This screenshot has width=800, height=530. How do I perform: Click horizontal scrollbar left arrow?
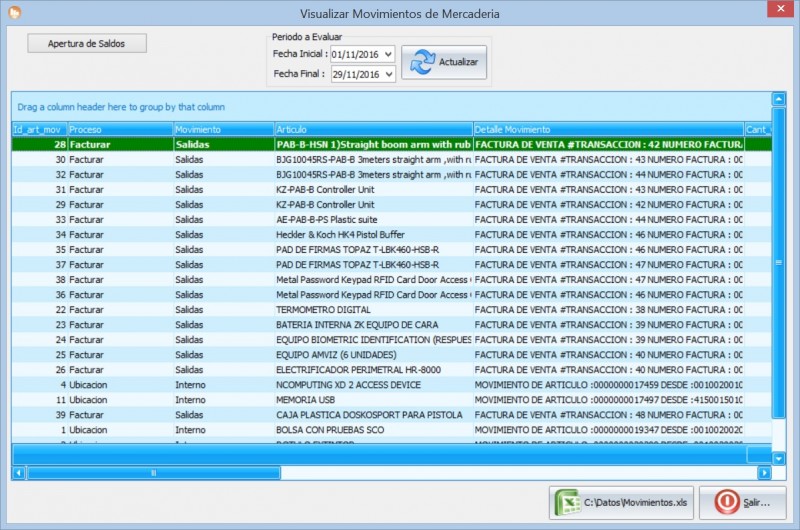[19, 472]
